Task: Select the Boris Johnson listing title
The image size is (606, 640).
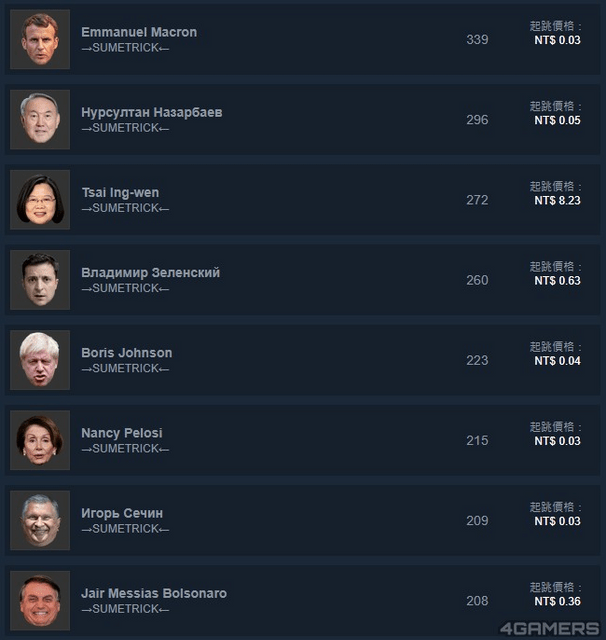Action: [x=127, y=352]
